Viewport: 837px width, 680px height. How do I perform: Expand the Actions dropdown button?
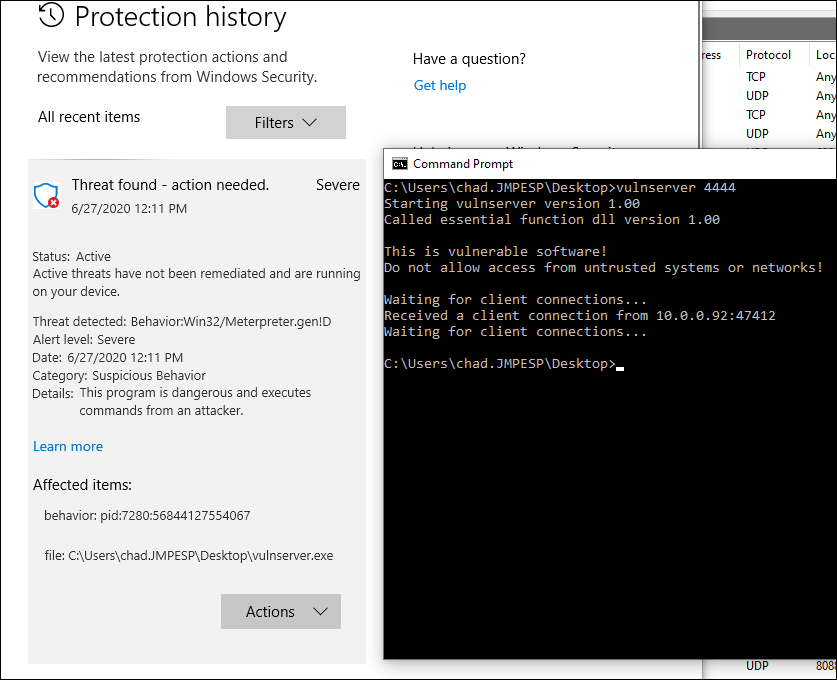pyautogui.click(x=281, y=611)
